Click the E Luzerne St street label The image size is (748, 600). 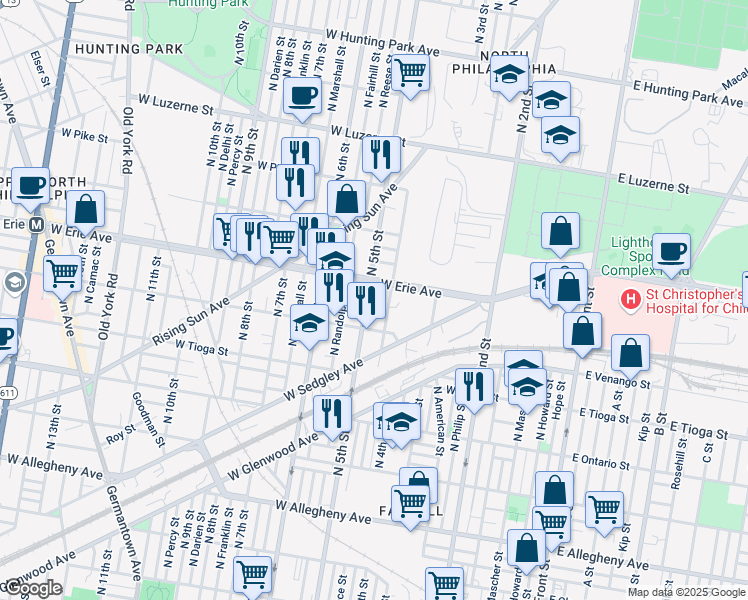click(x=653, y=184)
